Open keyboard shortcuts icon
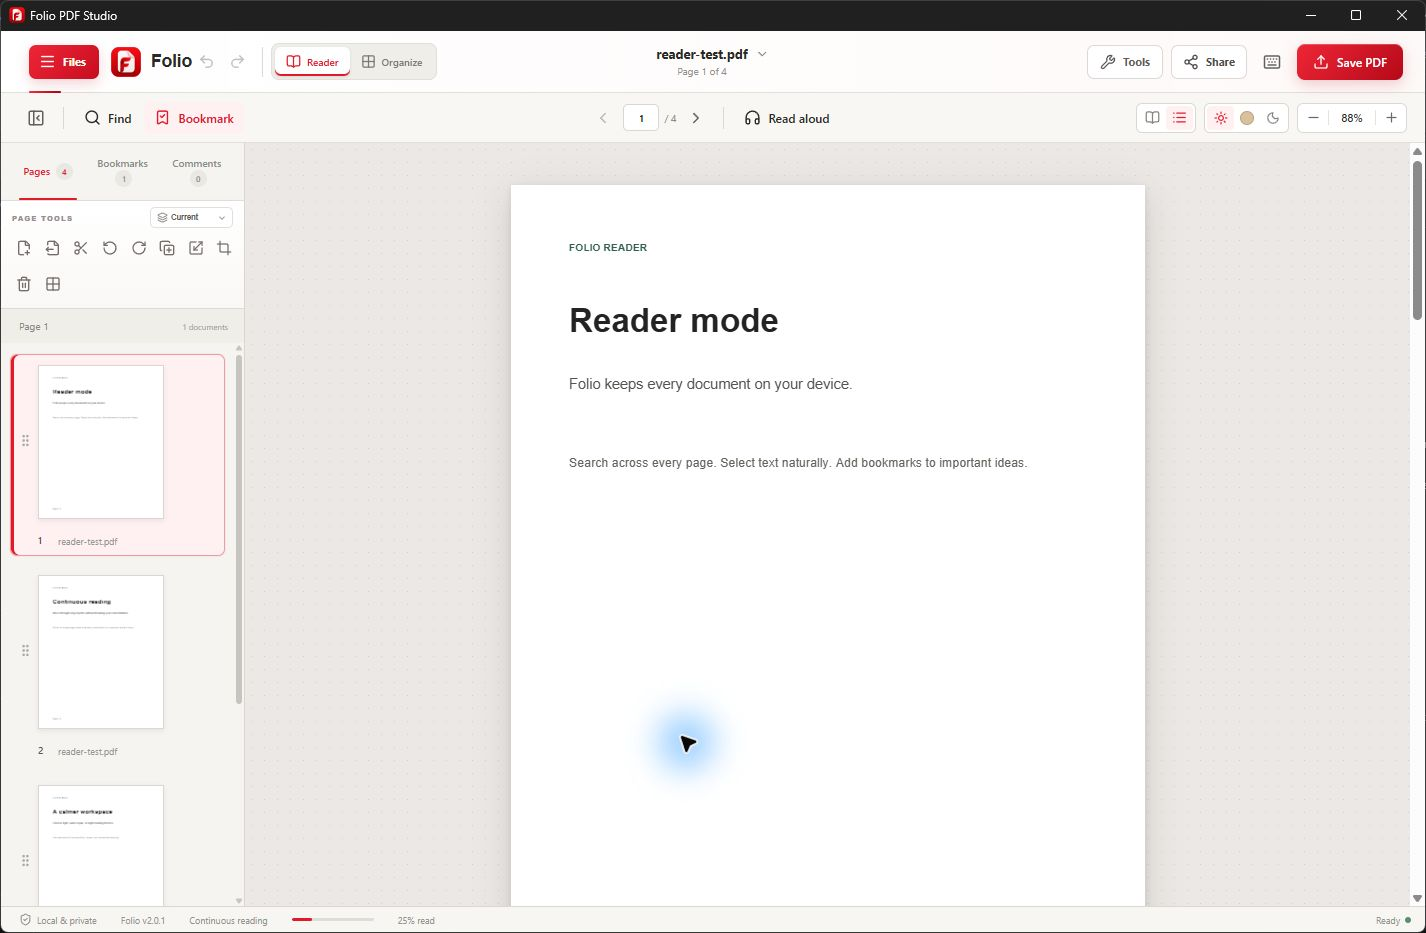 tap(1272, 62)
